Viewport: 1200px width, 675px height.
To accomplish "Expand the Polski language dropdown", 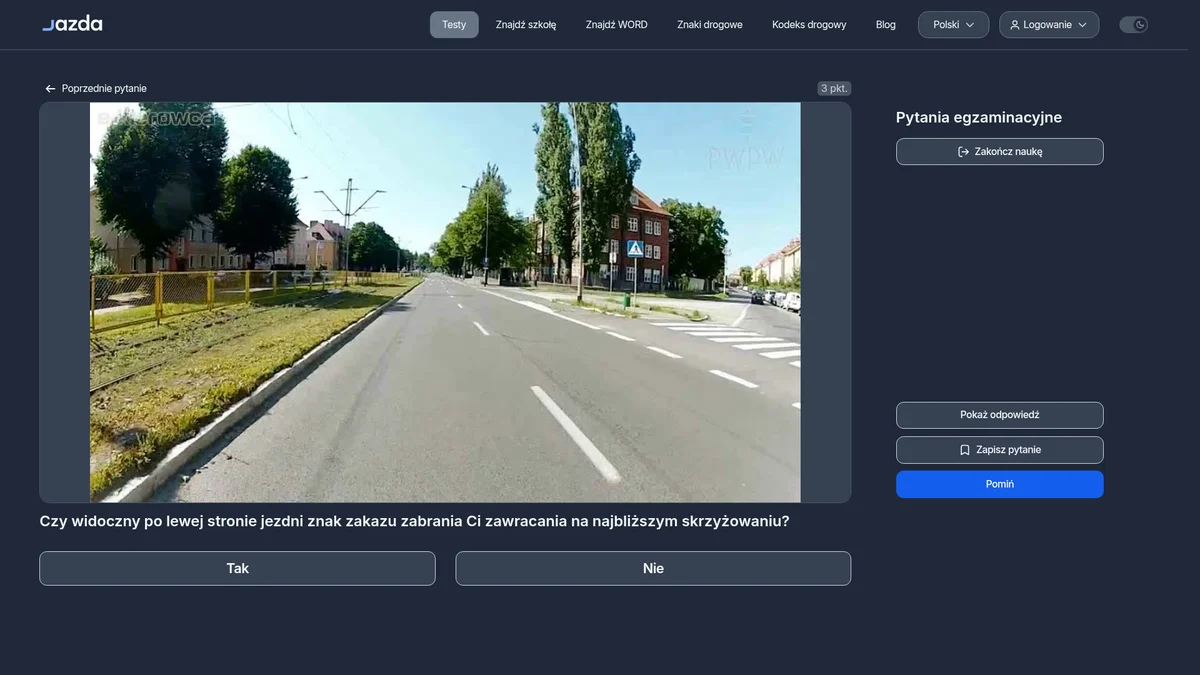I will coord(954,25).
